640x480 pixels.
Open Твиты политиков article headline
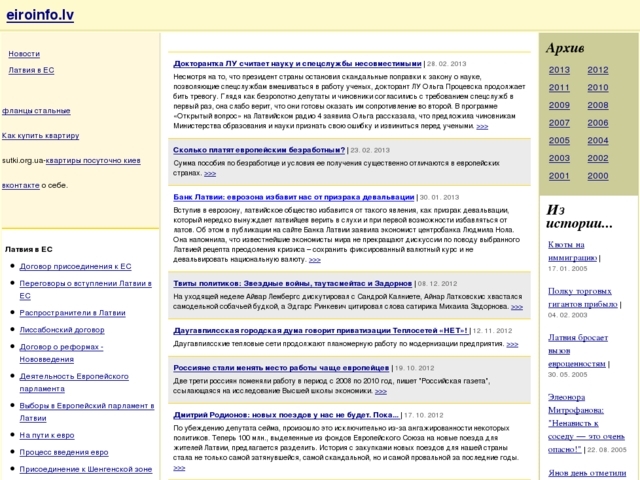click(293, 283)
